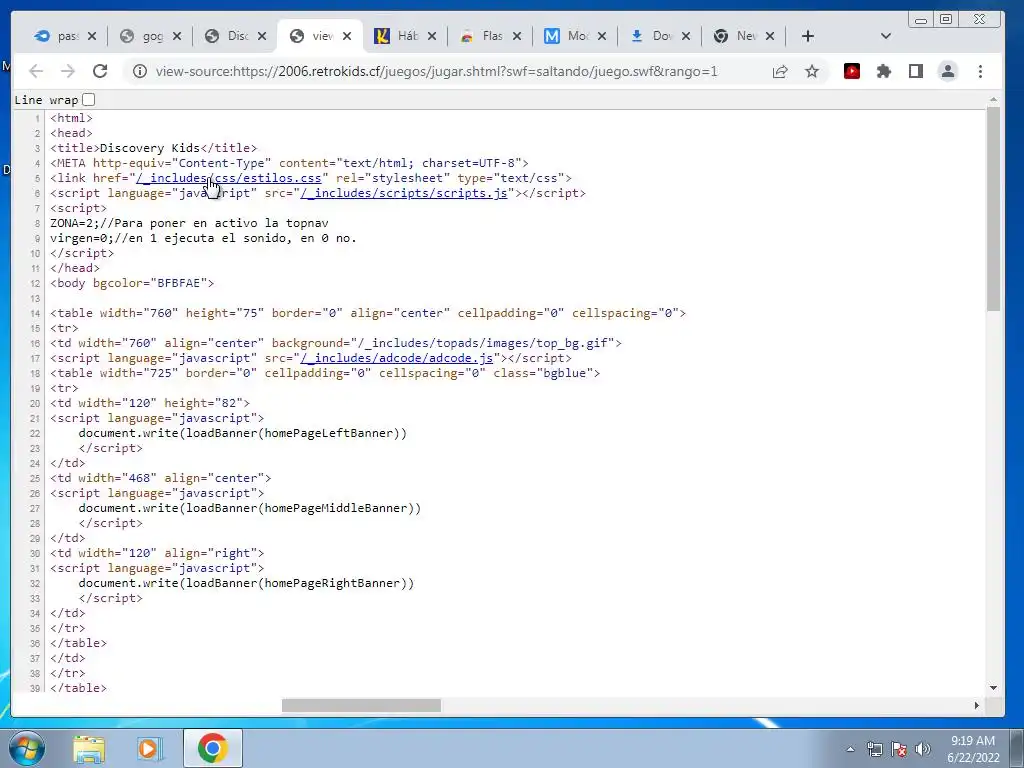The width and height of the screenshot is (1024, 768).
Task: Open the /_includes/scripts/scripts.js link
Action: [404, 193]
